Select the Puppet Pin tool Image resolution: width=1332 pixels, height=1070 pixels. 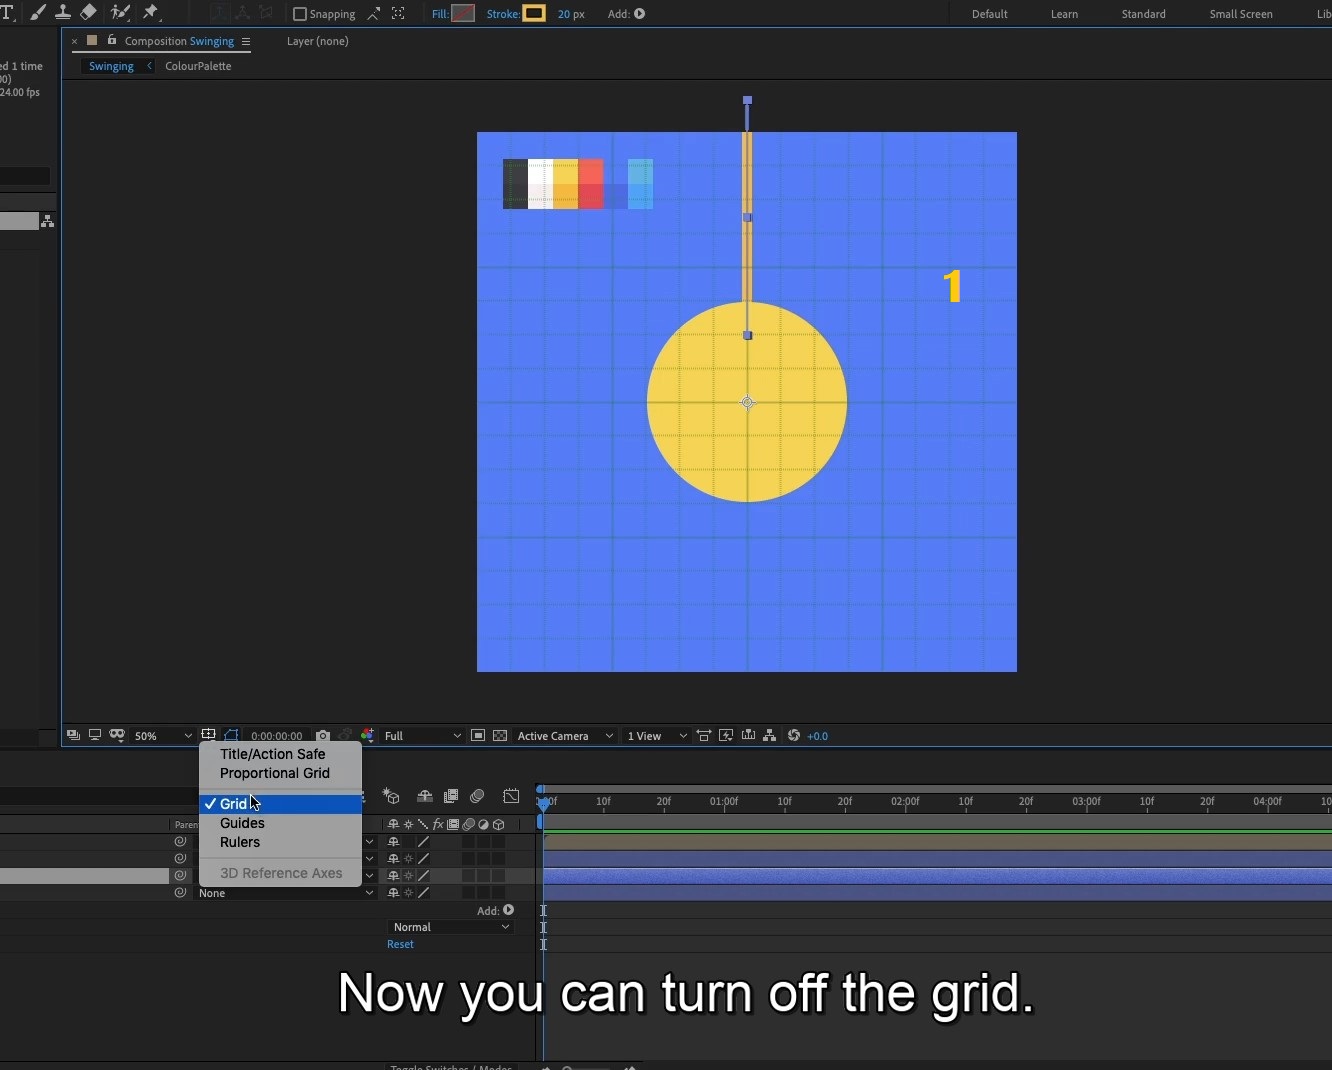pyautogui.click(x=152, y=13)
